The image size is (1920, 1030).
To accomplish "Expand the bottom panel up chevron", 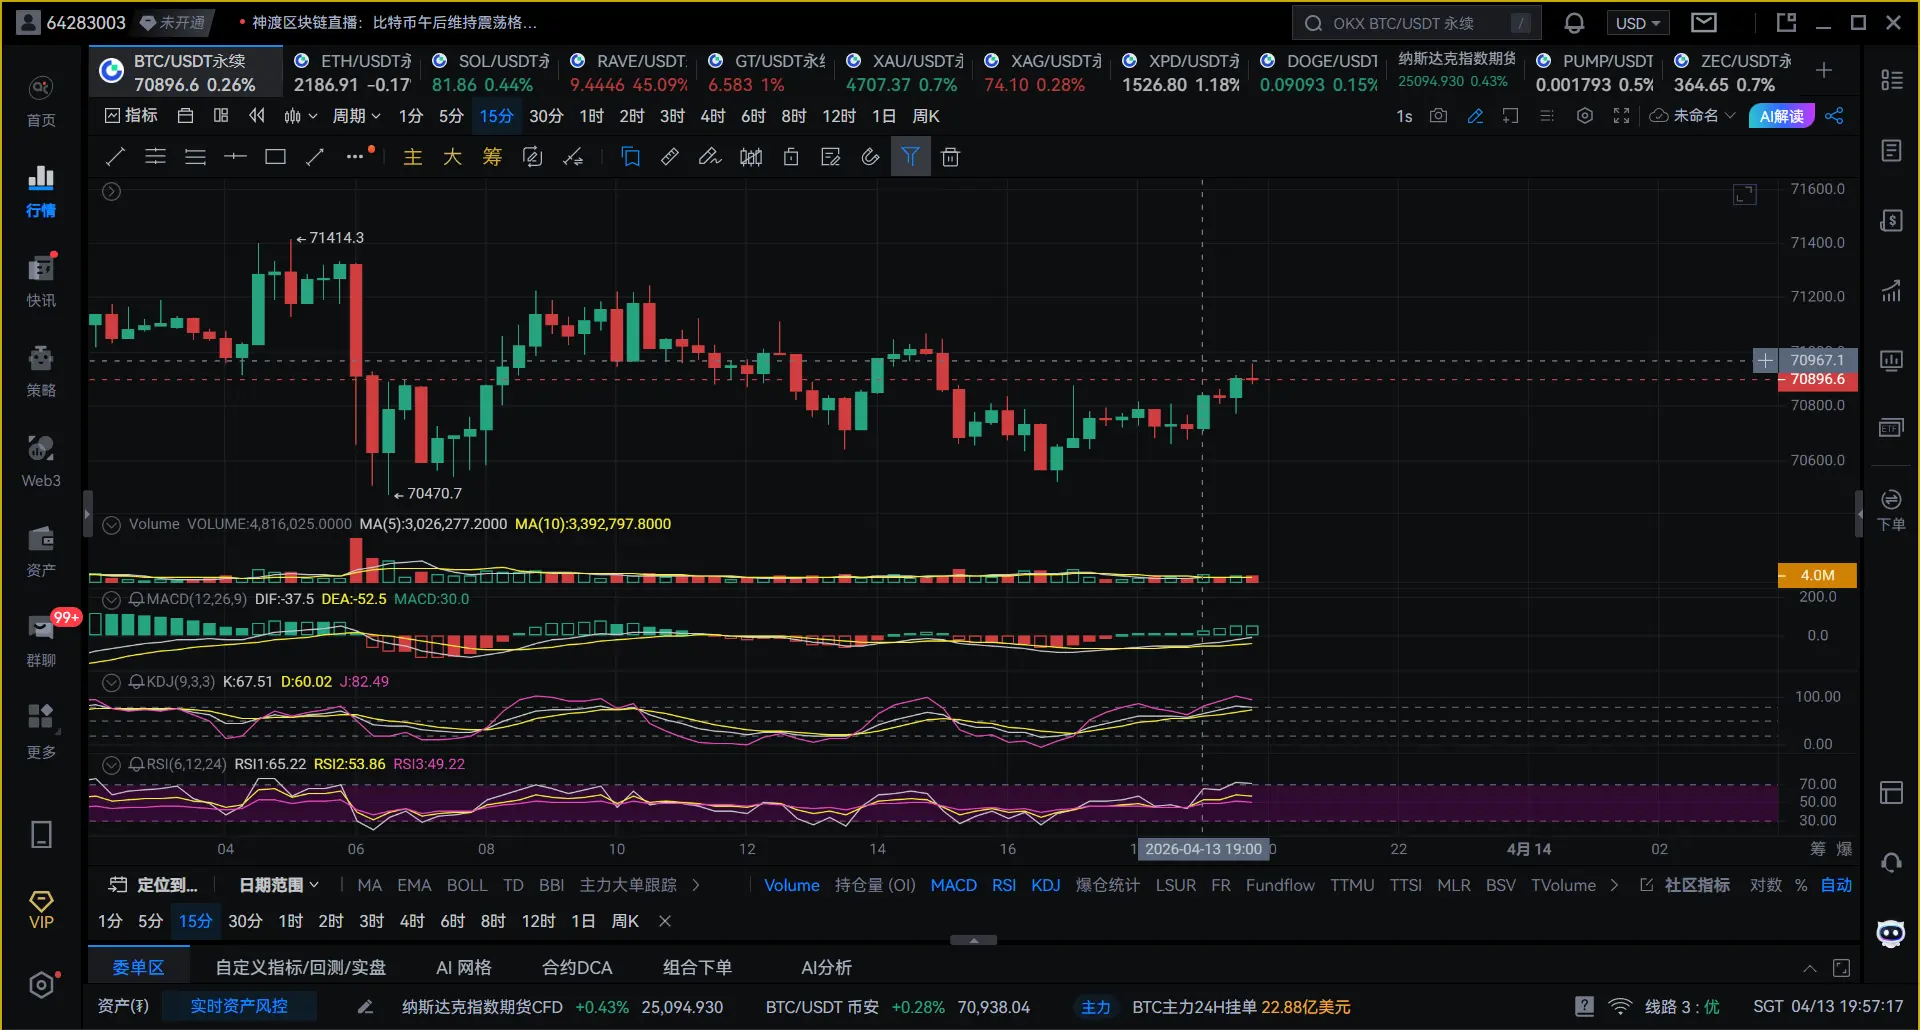I will [1809, 968].
